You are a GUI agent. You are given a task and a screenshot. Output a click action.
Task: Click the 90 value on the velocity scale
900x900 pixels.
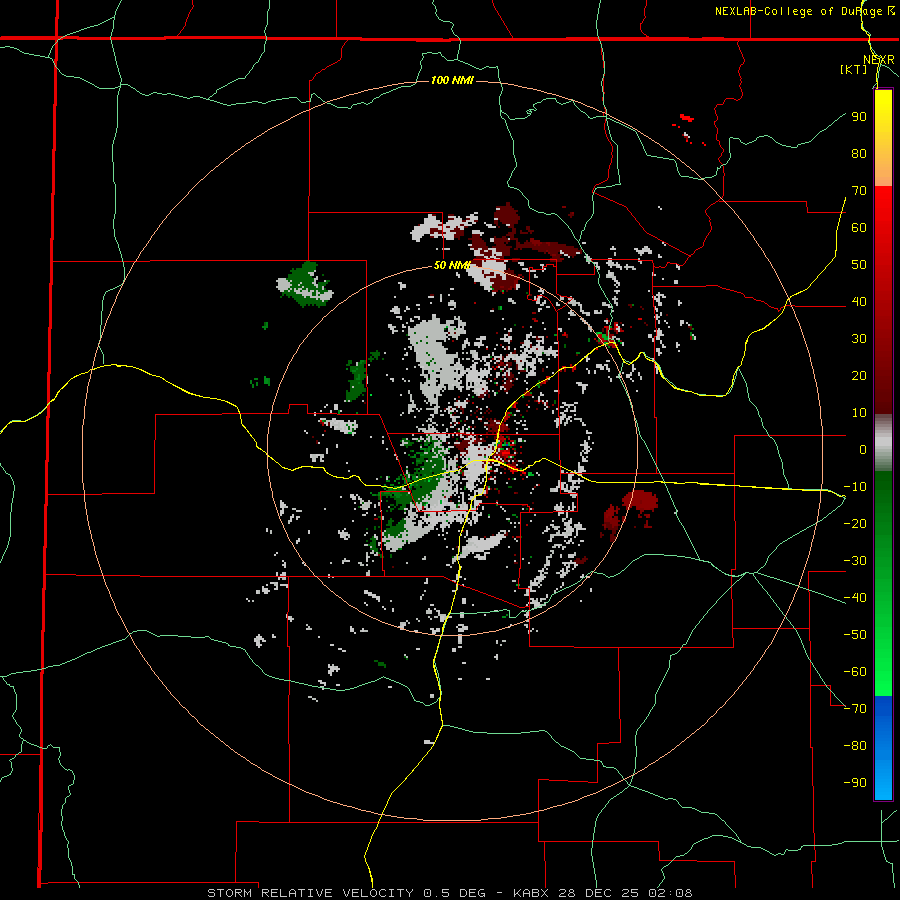(859, 117)
